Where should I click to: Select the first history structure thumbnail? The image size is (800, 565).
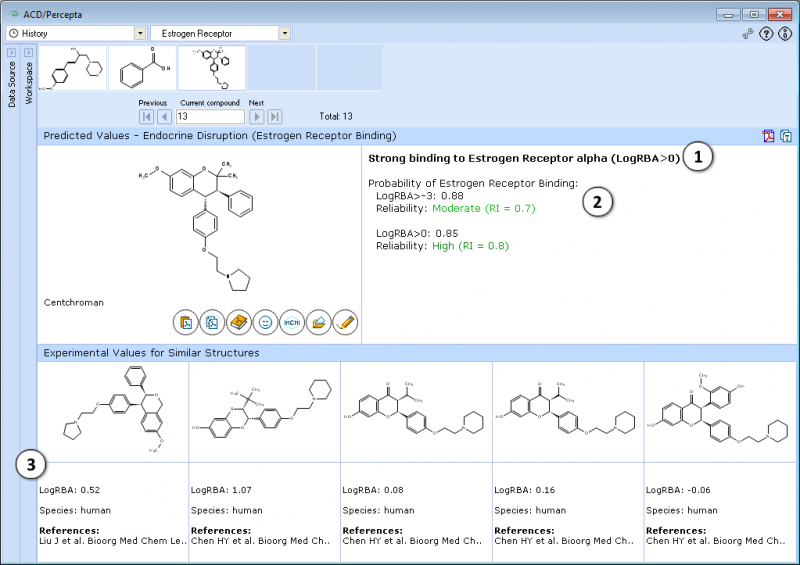(x=72, y=68)
